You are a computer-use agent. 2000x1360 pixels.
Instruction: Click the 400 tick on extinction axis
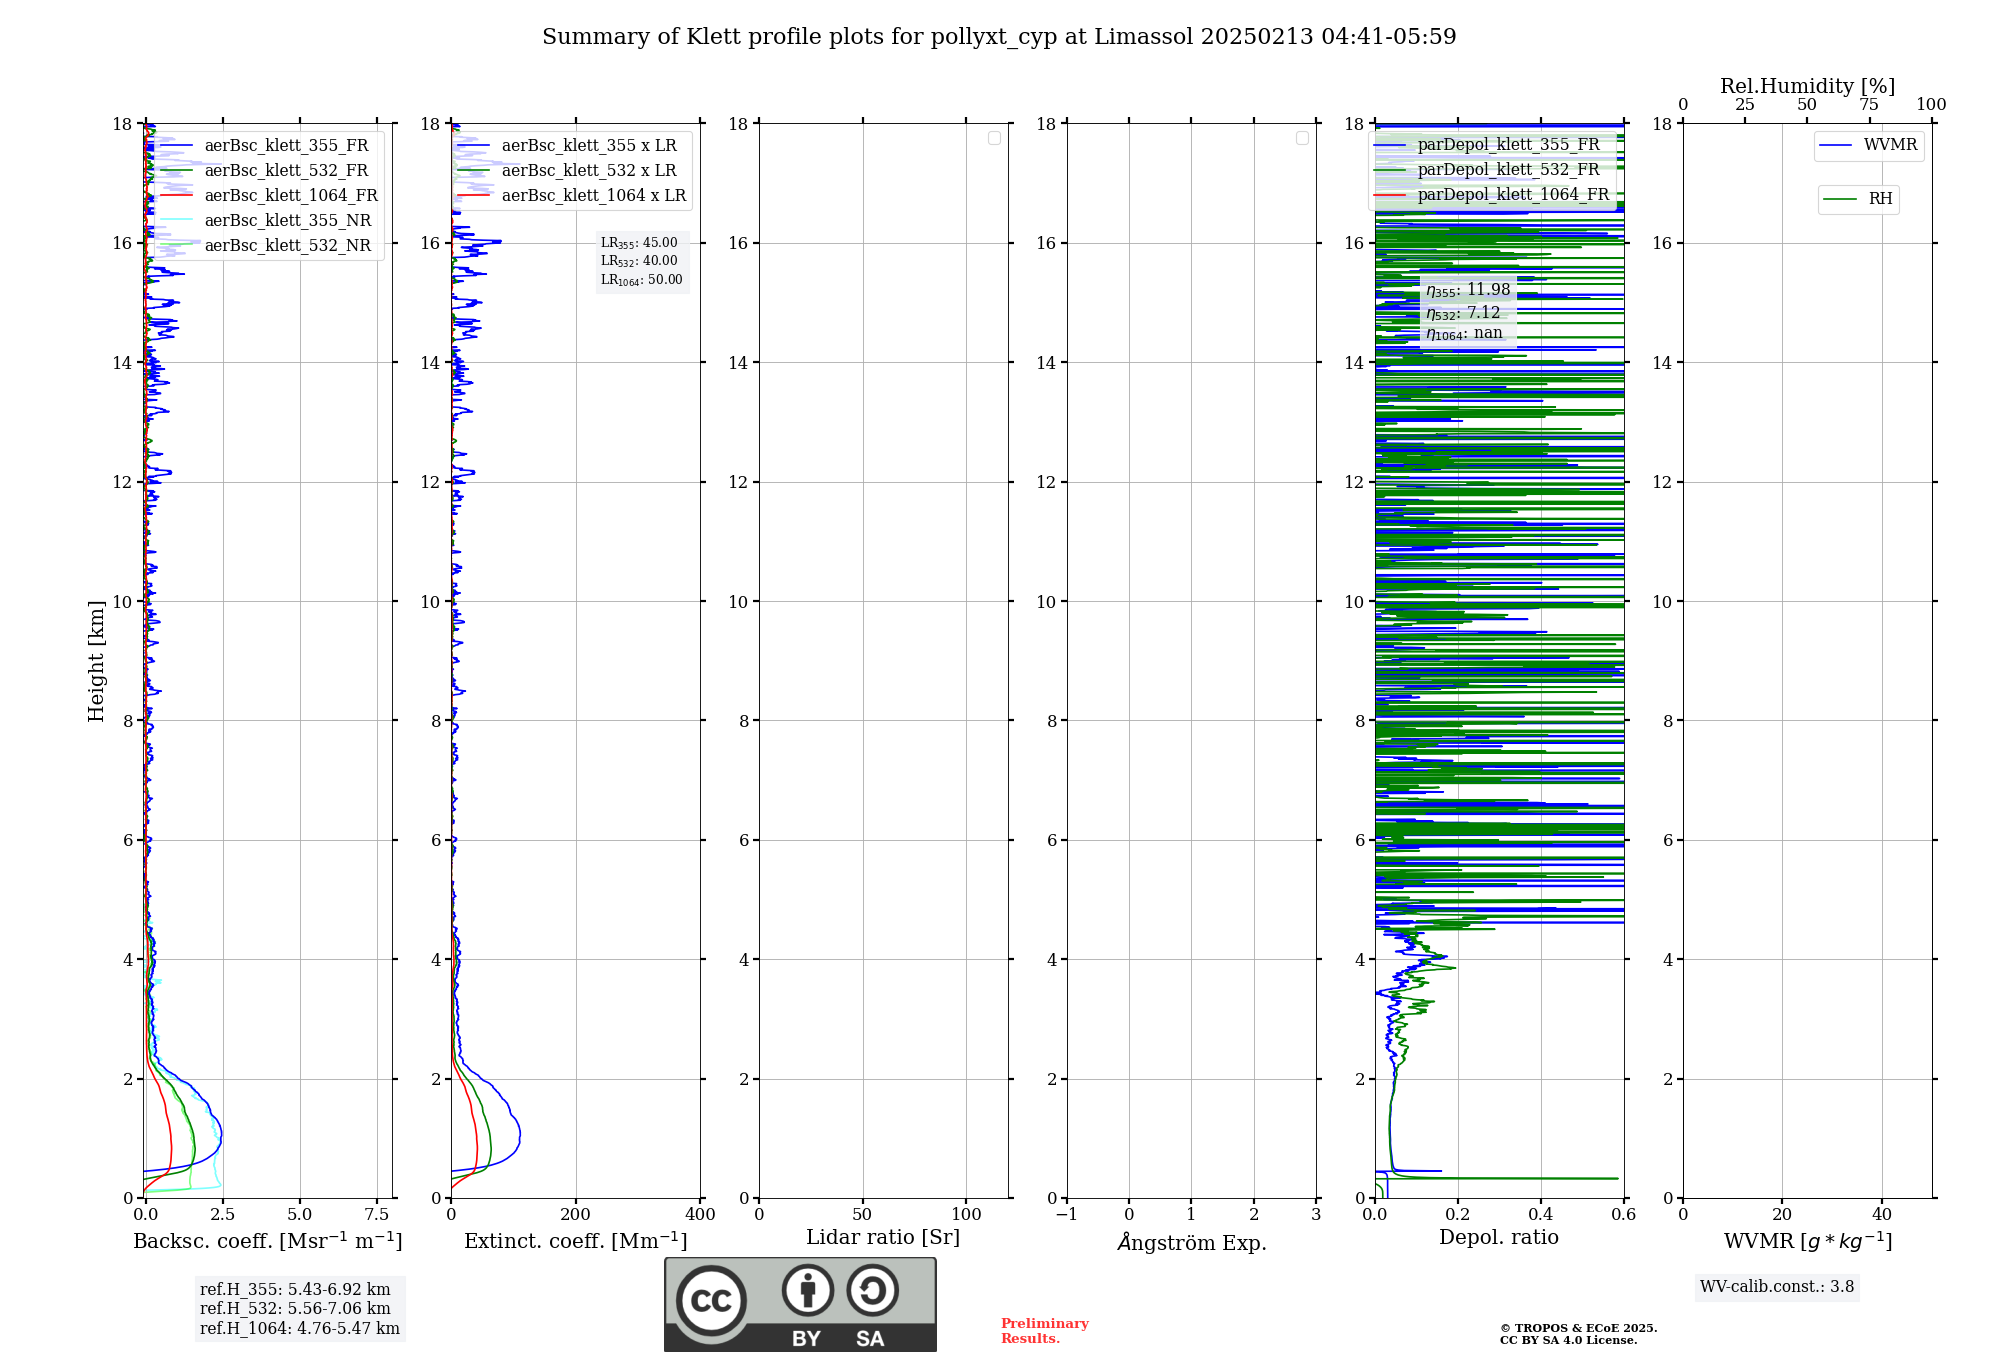pyautogui.click(x=700, y=1215)
